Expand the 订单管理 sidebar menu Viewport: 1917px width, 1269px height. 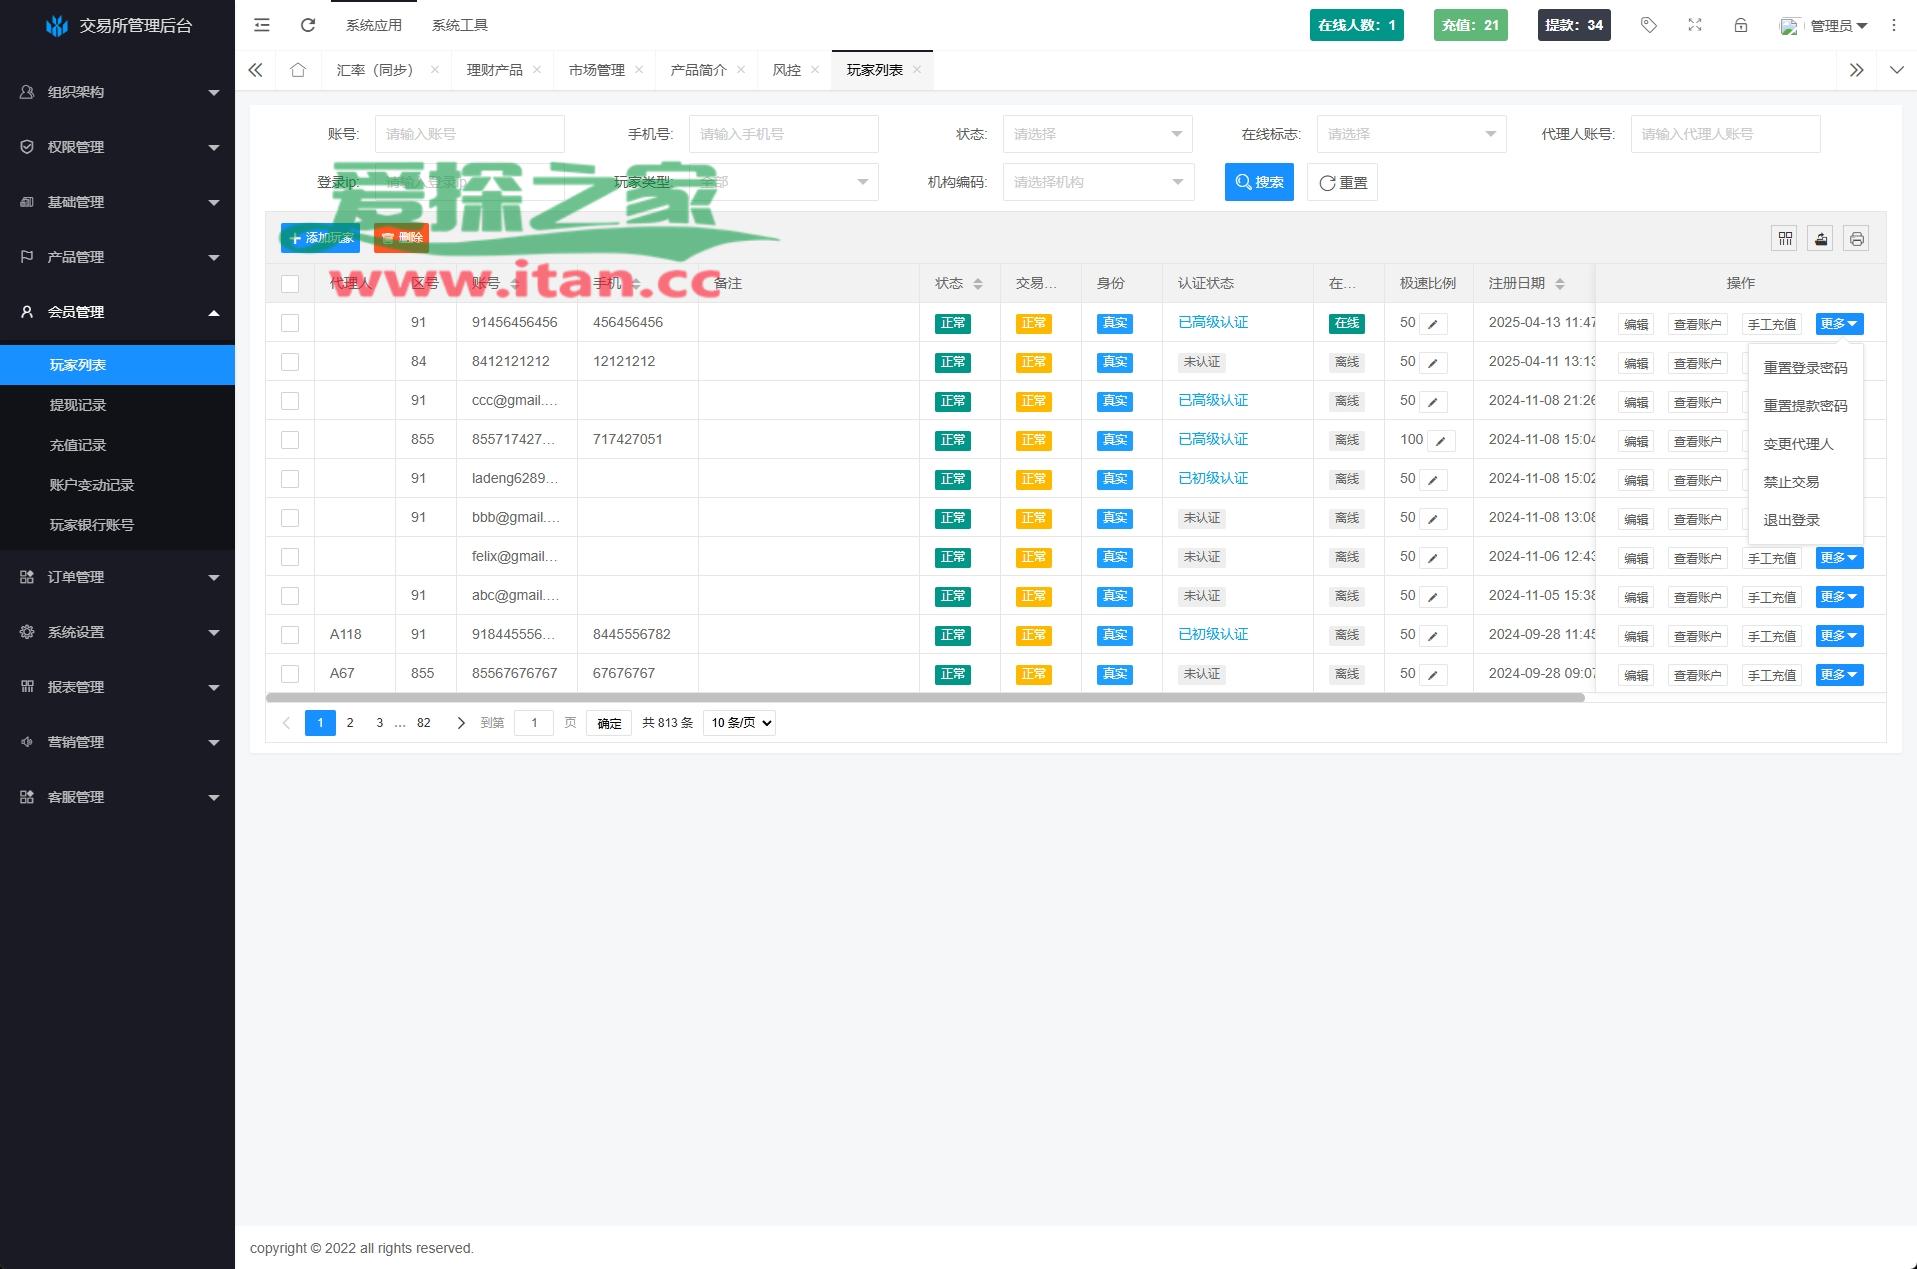coord(117,577)
